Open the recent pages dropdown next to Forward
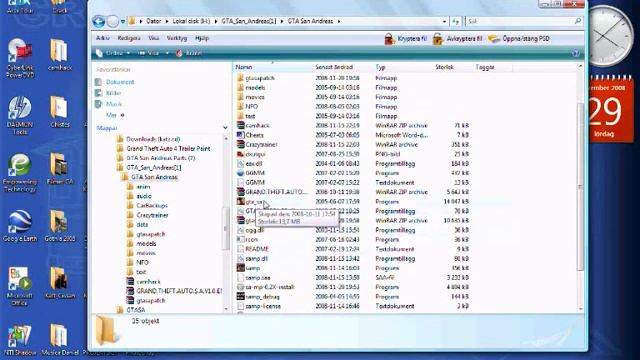The image size is (640, 360). [122, 21]
